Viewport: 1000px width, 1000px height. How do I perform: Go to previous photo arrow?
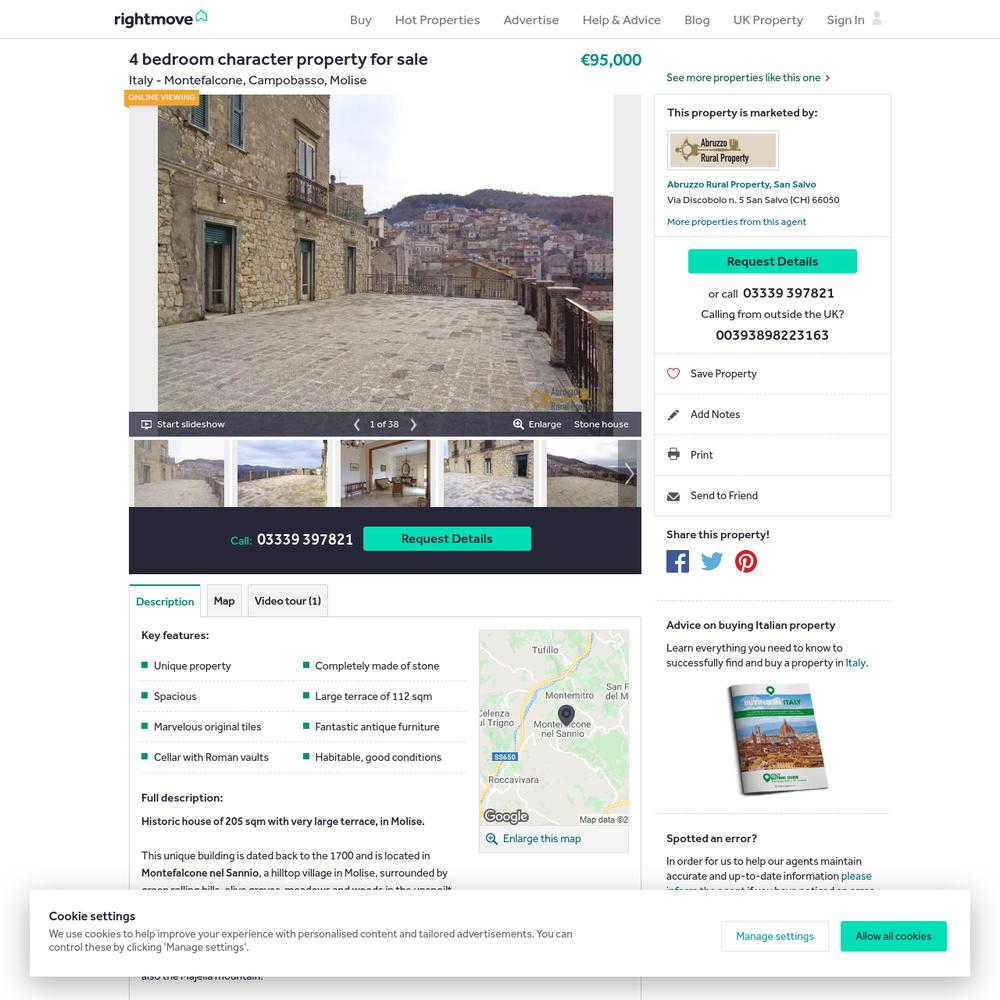tap(357, 425)
